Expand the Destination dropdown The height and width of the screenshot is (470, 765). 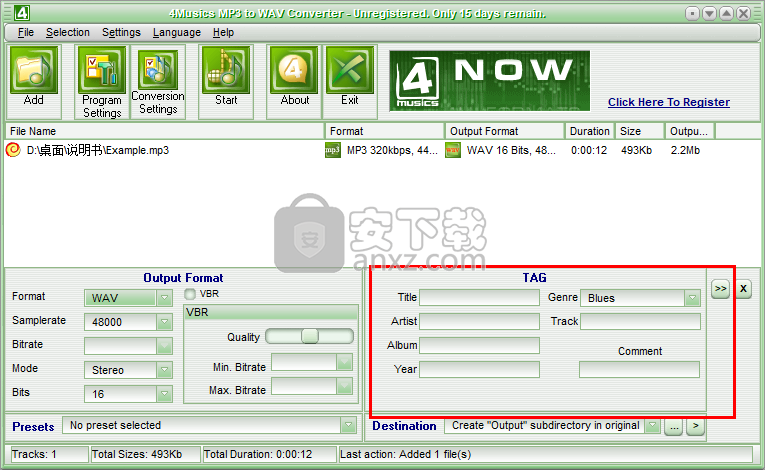click(652, 426)
